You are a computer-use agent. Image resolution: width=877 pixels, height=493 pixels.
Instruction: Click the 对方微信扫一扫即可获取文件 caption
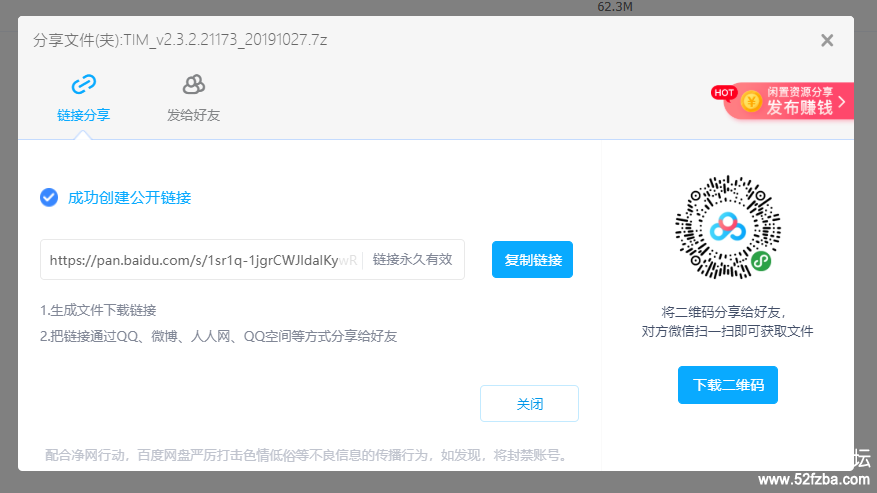point(727,331)
